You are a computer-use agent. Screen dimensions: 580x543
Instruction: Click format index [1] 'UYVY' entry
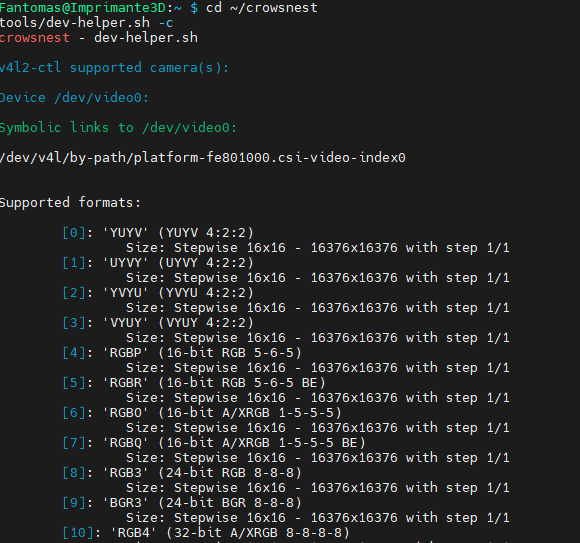tap(158, 263)
